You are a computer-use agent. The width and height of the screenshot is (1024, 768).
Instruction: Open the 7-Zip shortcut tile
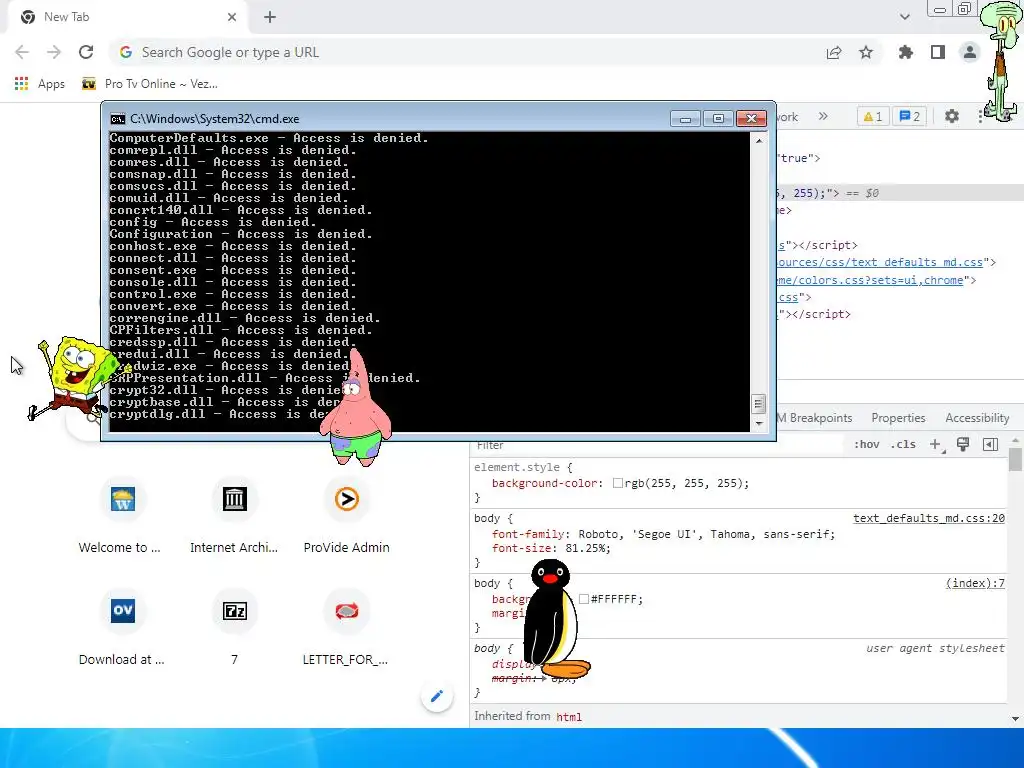point(234,628)
